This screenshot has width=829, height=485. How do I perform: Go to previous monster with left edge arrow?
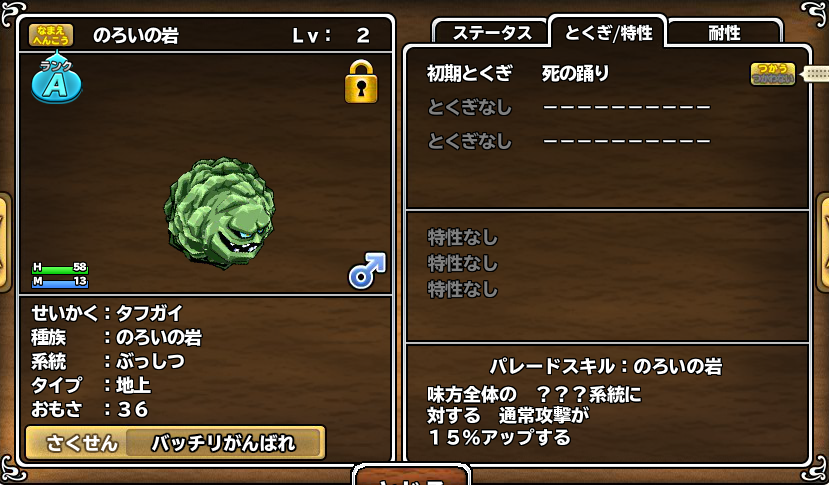pos(4,242)
